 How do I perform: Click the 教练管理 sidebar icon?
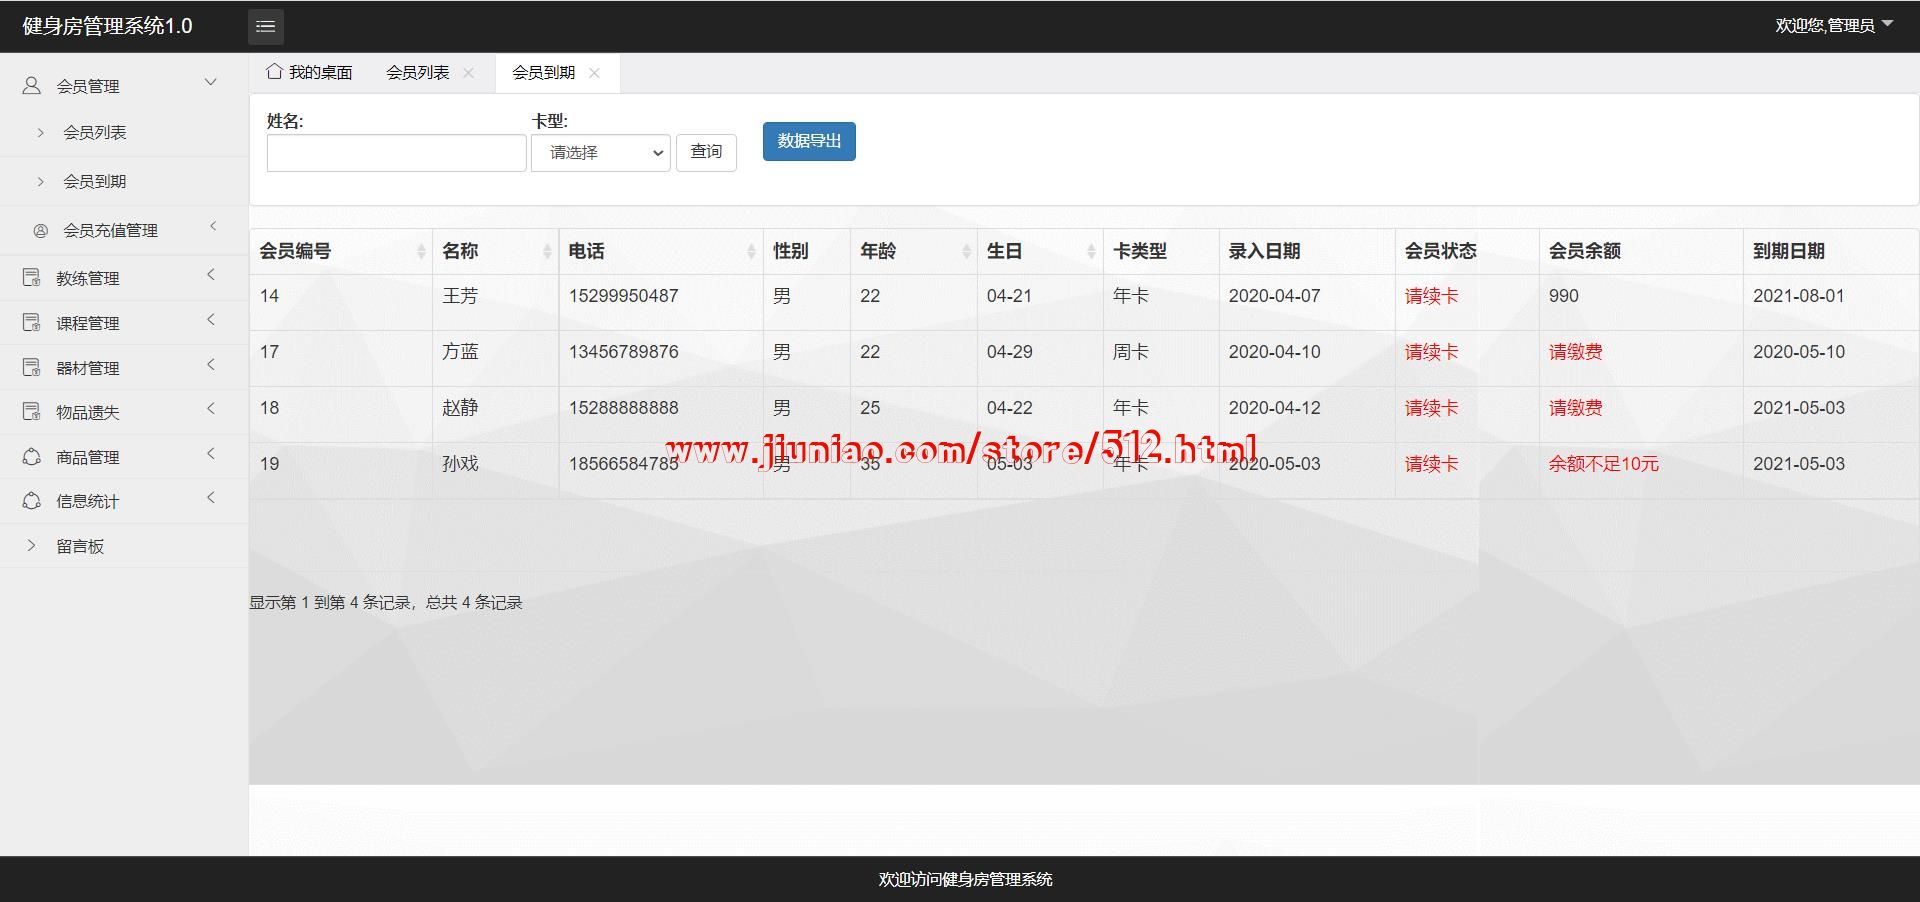pyautogui.click(x=32, y=278)
